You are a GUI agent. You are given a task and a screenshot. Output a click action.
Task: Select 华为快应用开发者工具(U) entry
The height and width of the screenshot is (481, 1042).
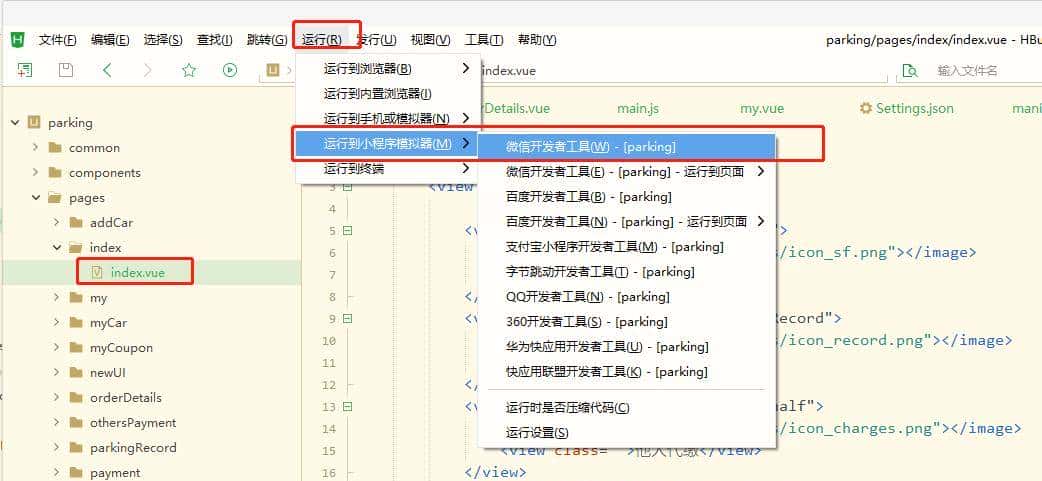tap(626, 347)
